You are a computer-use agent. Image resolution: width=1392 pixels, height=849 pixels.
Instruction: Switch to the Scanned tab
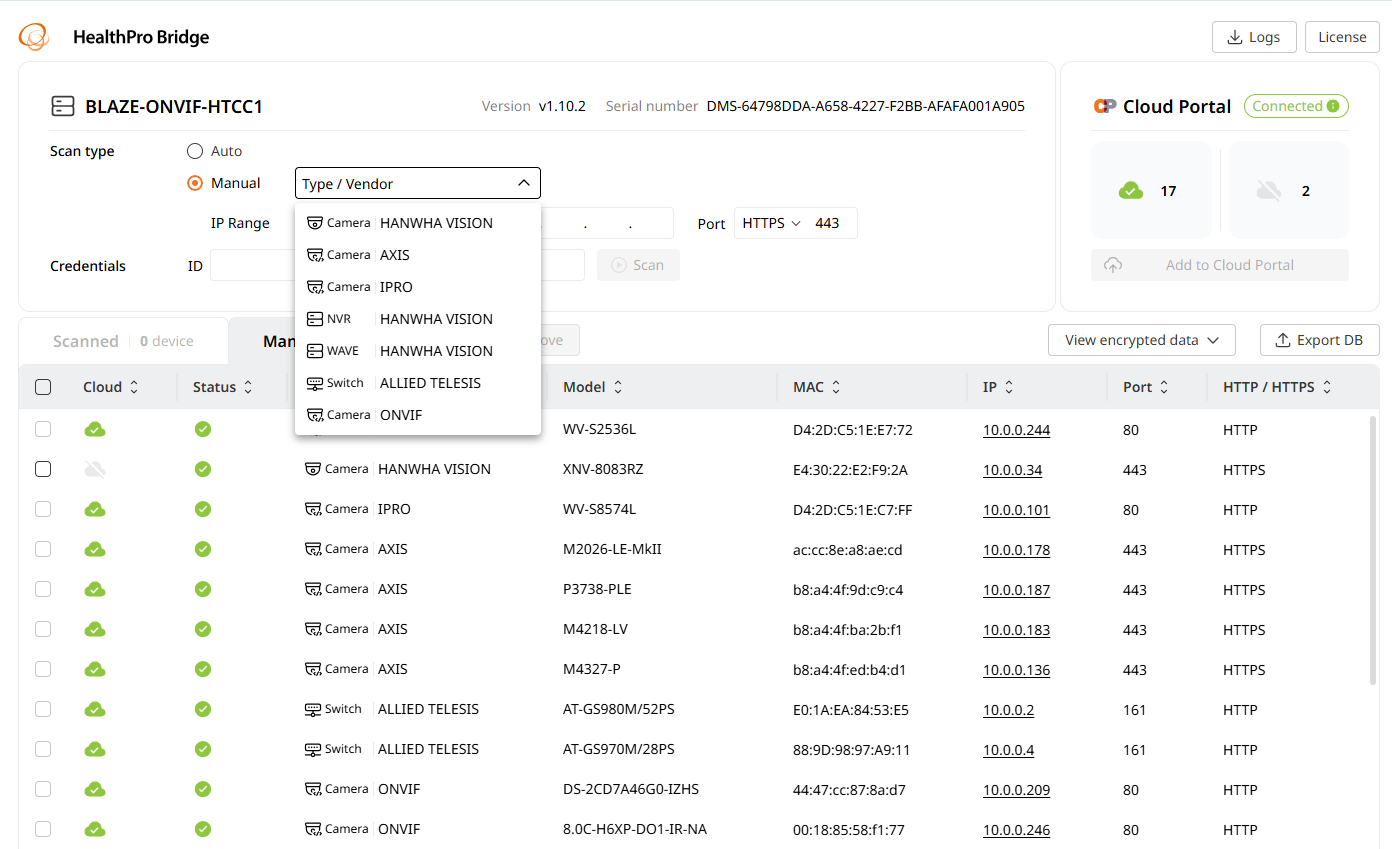click(x=123, y=341)
